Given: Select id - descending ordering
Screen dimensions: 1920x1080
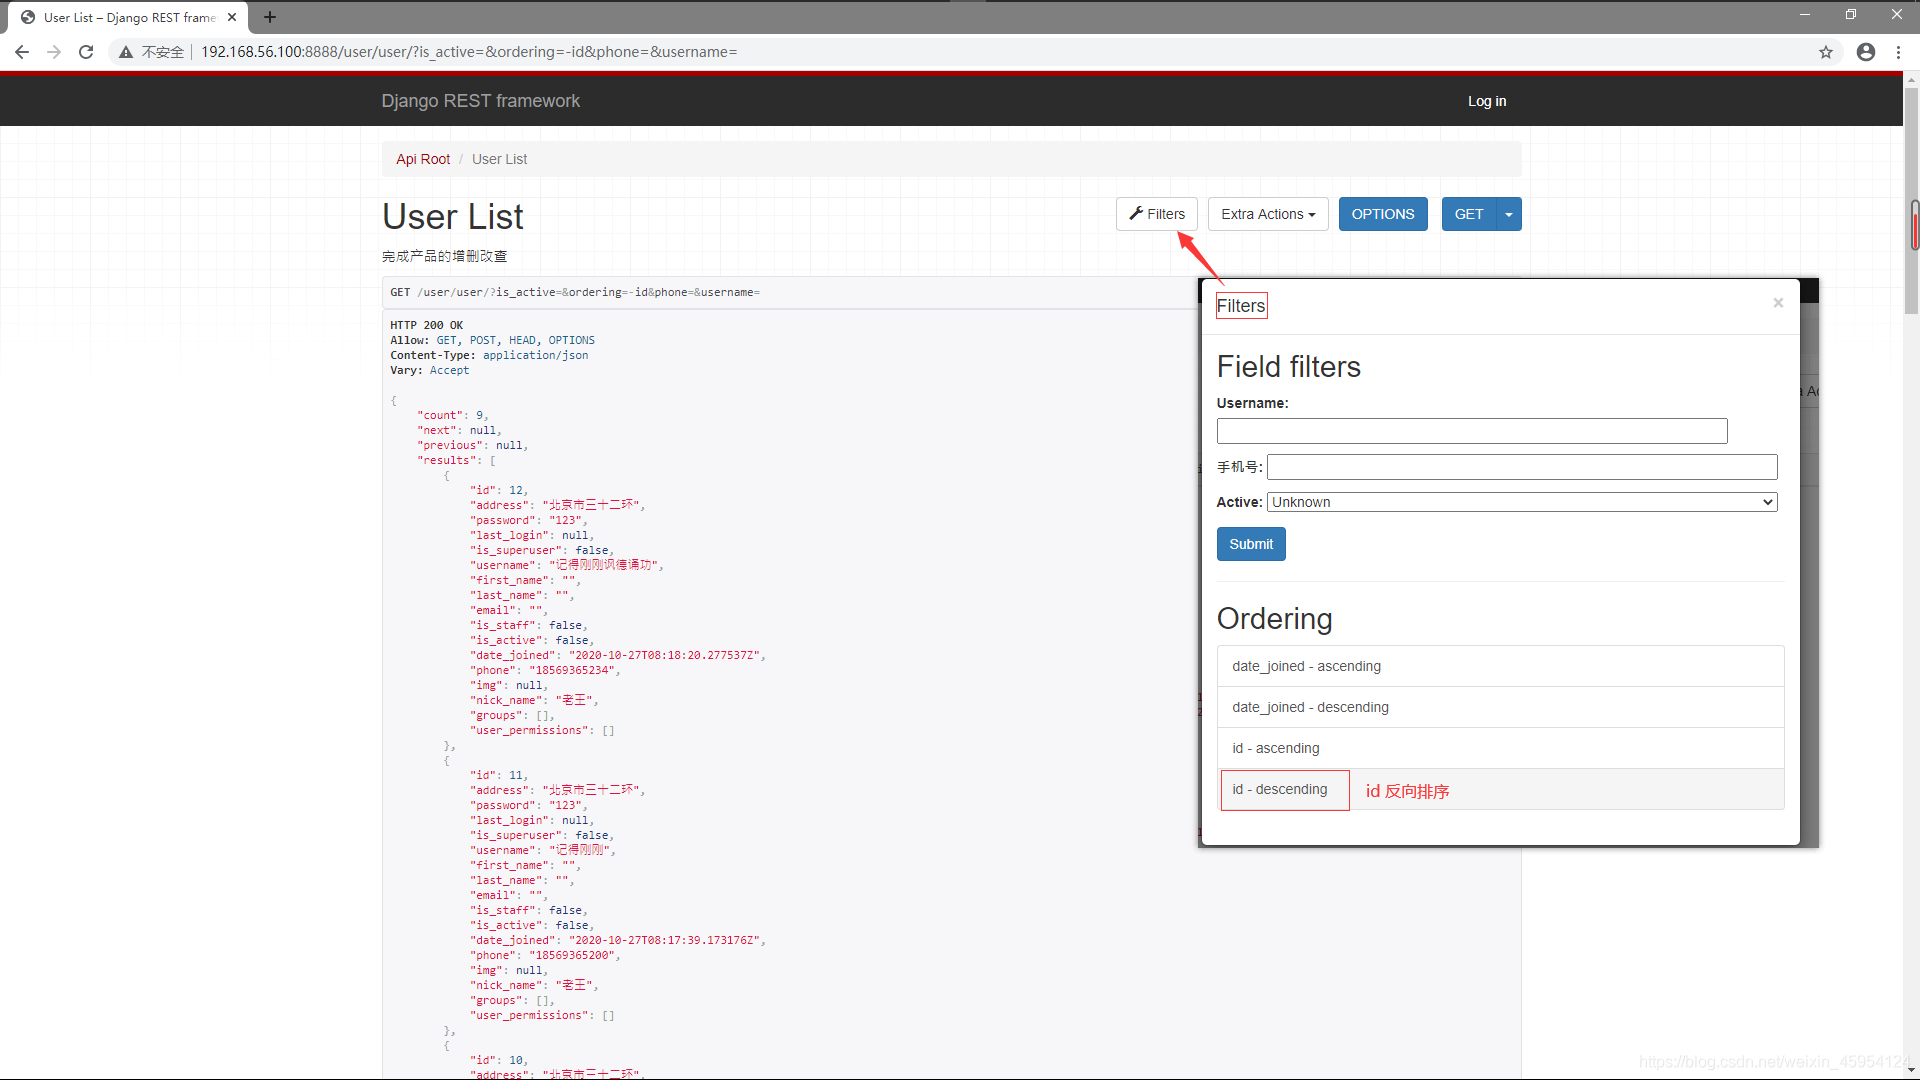Looking at the screenshot, I should [x=1280, y=790].
